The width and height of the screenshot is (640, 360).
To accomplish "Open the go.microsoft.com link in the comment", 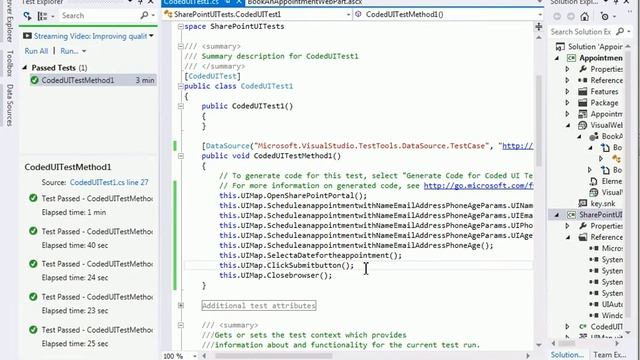I will pos(478,186).
